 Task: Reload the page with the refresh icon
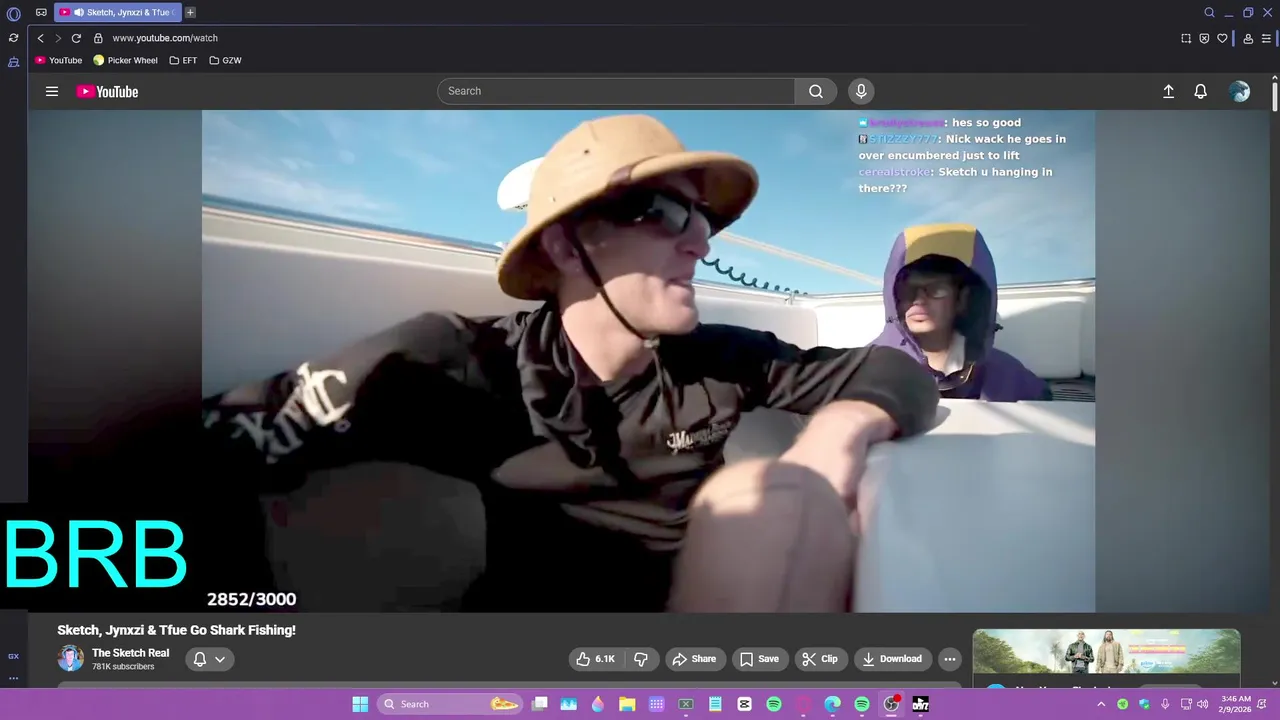pos(76,38)
